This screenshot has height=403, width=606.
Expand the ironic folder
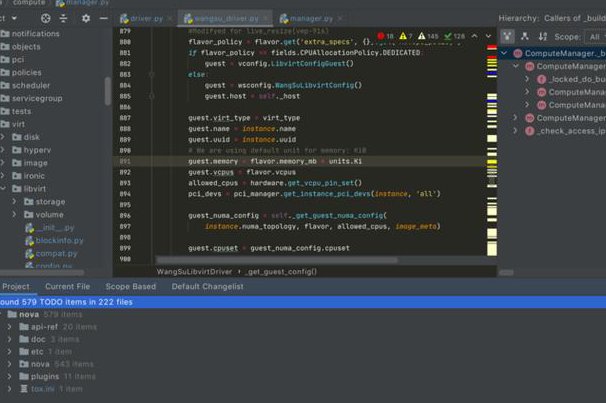click(3, 176)
